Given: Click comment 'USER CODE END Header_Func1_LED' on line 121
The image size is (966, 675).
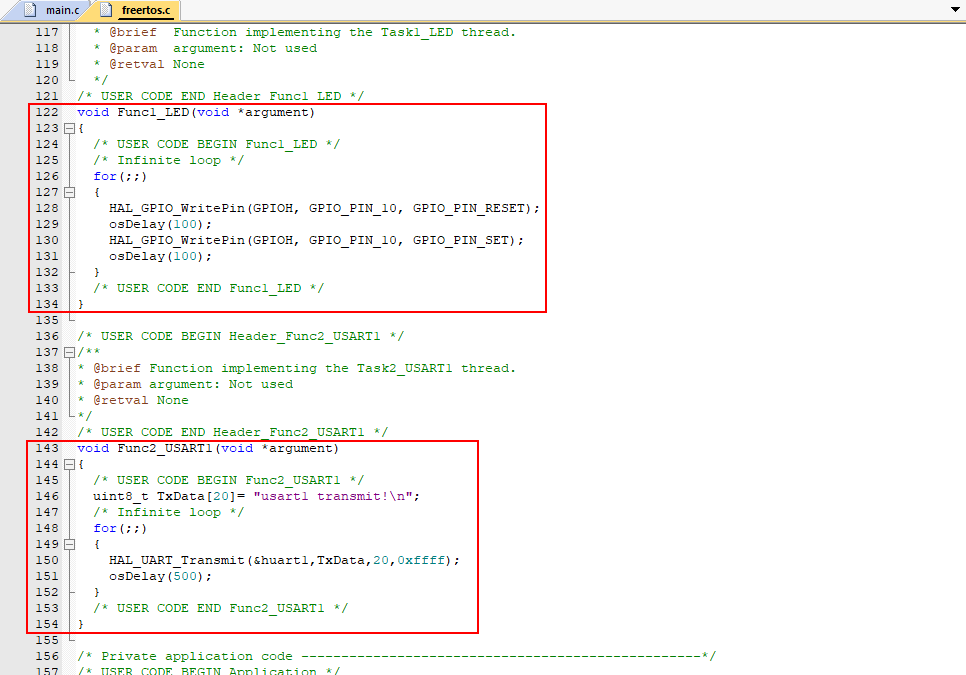Looking at the screenshot, I should pos(221,96).
